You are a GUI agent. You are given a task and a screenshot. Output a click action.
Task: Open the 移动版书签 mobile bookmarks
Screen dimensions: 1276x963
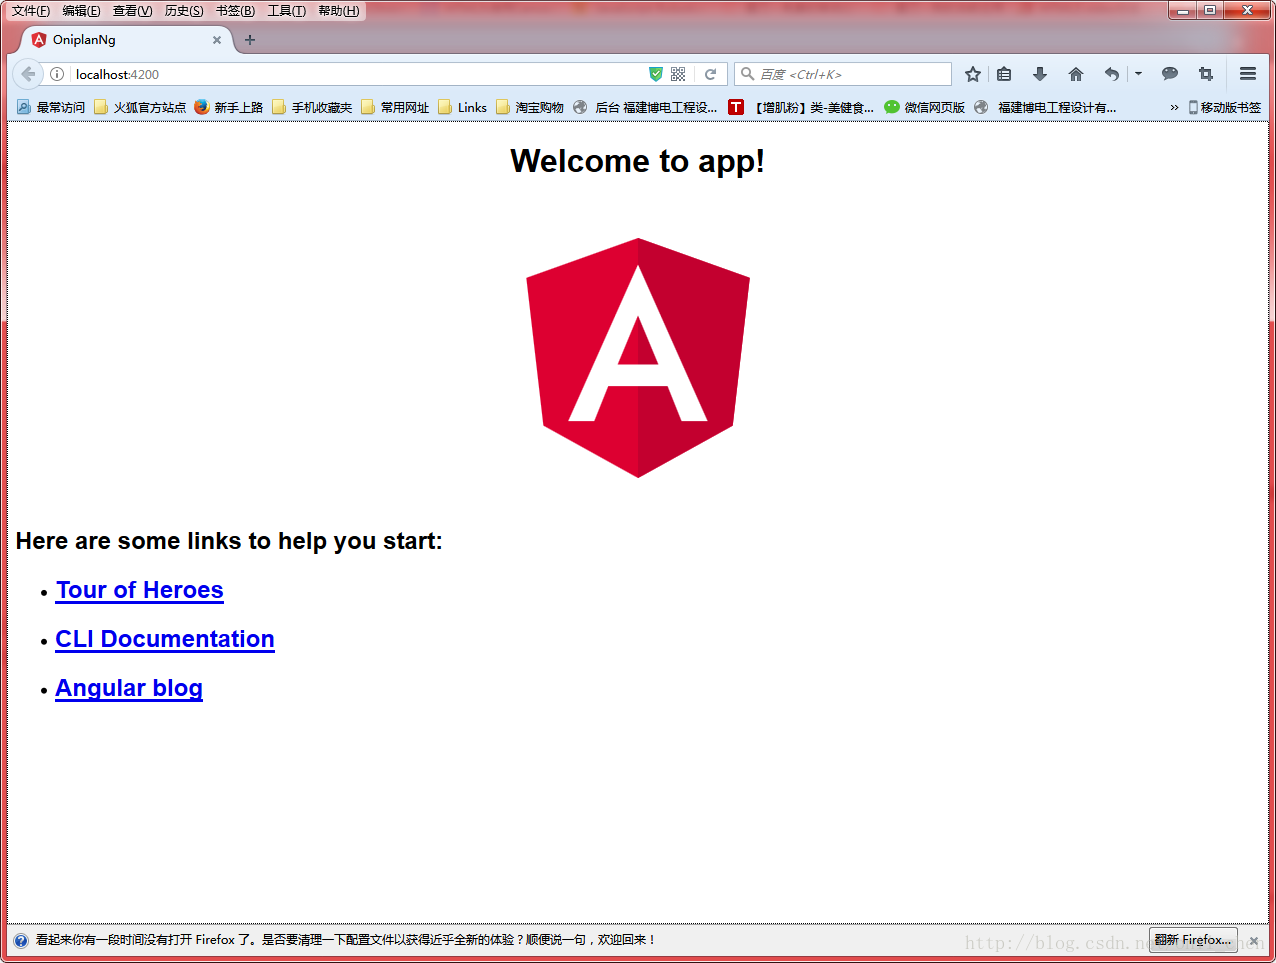[1224, 107]
